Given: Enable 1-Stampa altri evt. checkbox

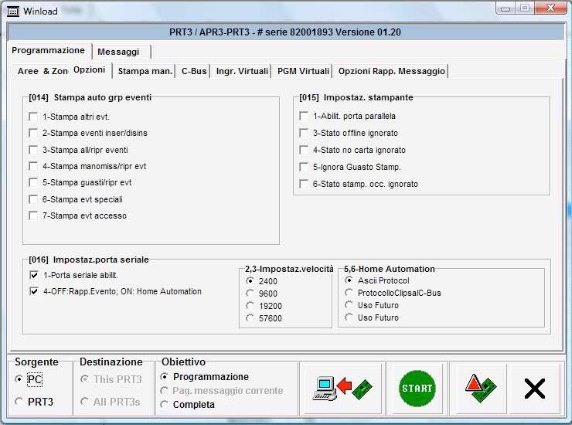Looking at the screenshot, I should [33, 117].
